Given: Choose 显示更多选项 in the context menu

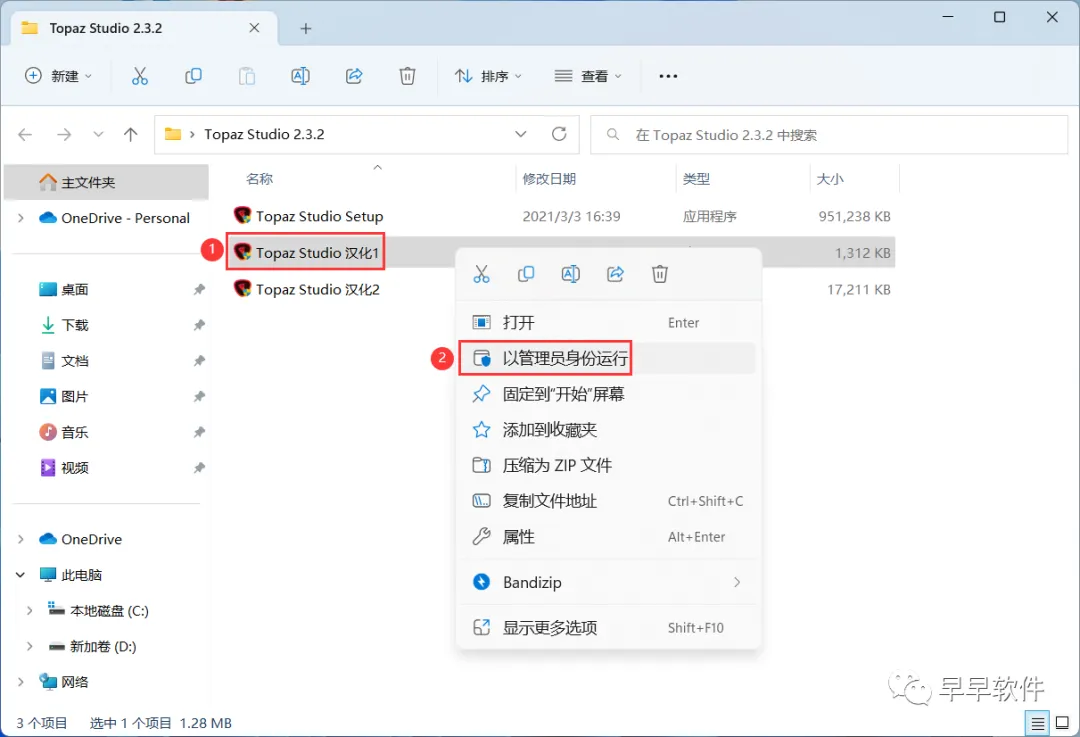Looking at the screenshot, I should tap(608, 627).
